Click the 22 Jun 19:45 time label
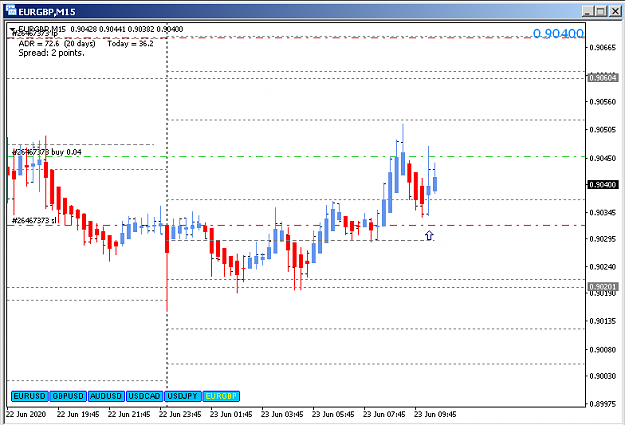This screenshot has width=625, height=425. click(78, 414)
